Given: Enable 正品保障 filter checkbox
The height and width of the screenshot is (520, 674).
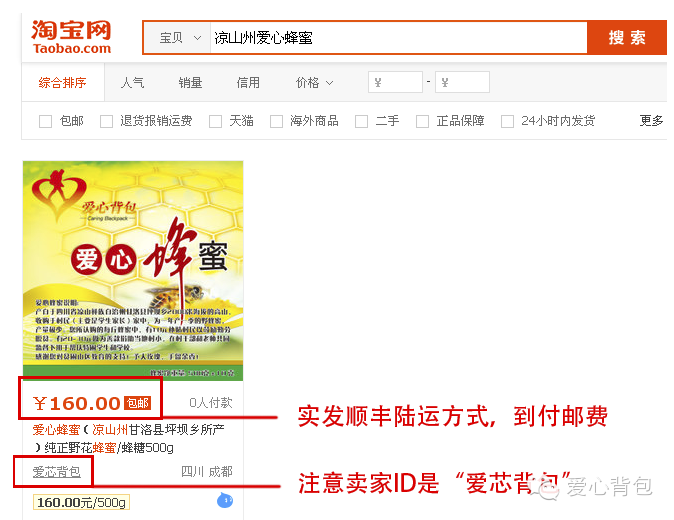Looking at the screenshot, I should pyautogui.click(x=423, y=122).
